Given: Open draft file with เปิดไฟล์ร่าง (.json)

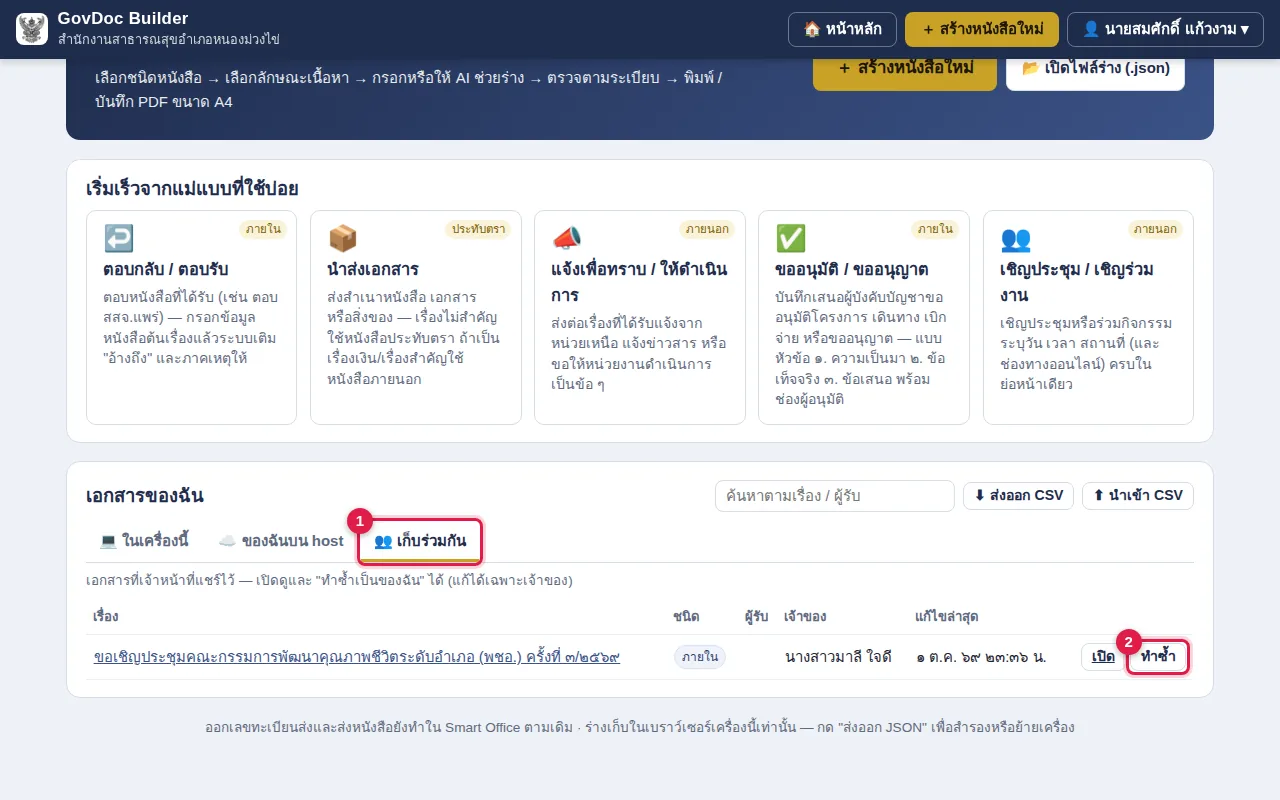Looking at the screenshot, I should [x=1095, y=68].
